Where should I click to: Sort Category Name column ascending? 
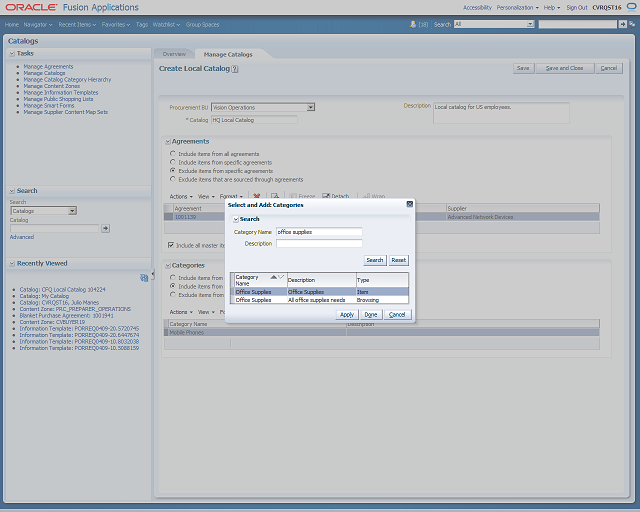pos(273,277)
